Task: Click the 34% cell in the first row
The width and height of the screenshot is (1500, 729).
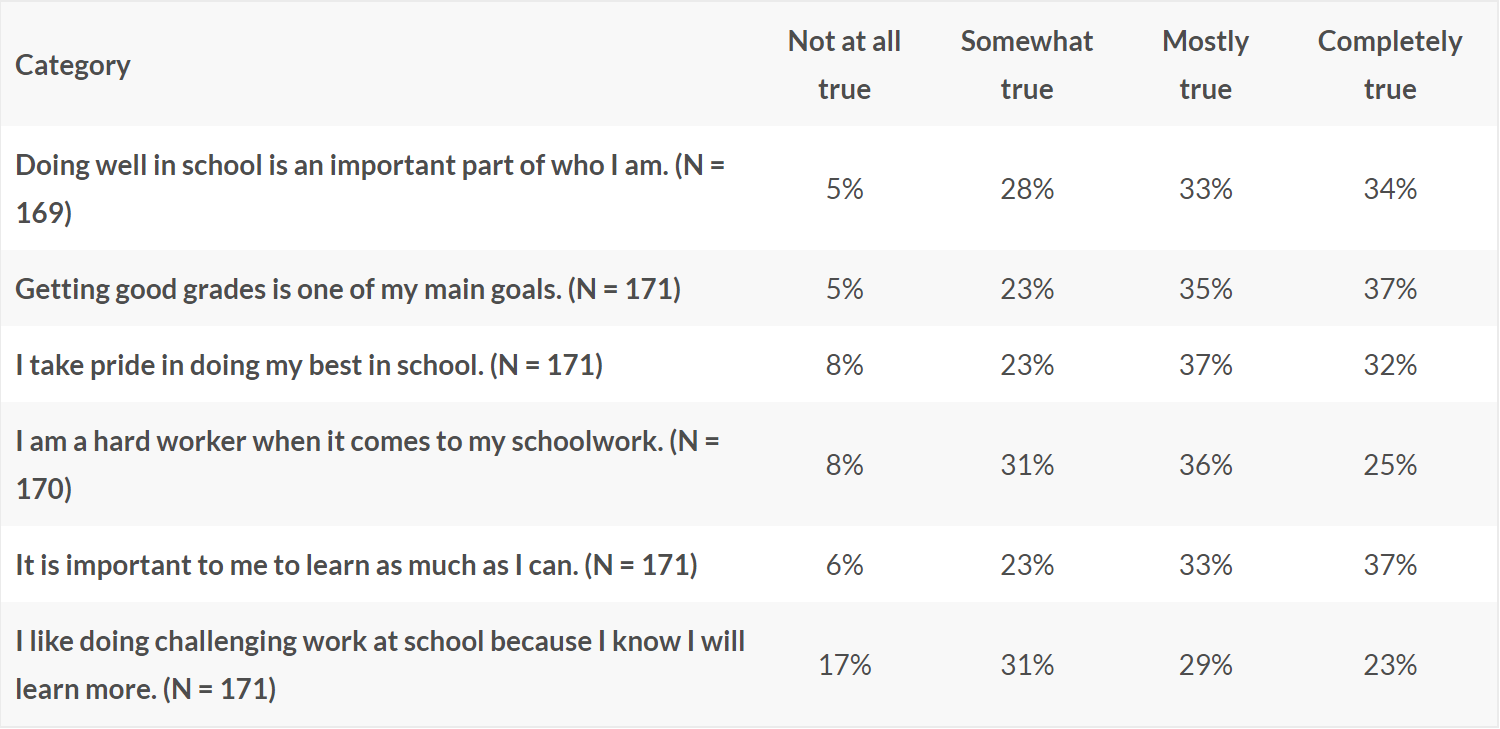Action: pyautogui.click(x=1390, y=189)
